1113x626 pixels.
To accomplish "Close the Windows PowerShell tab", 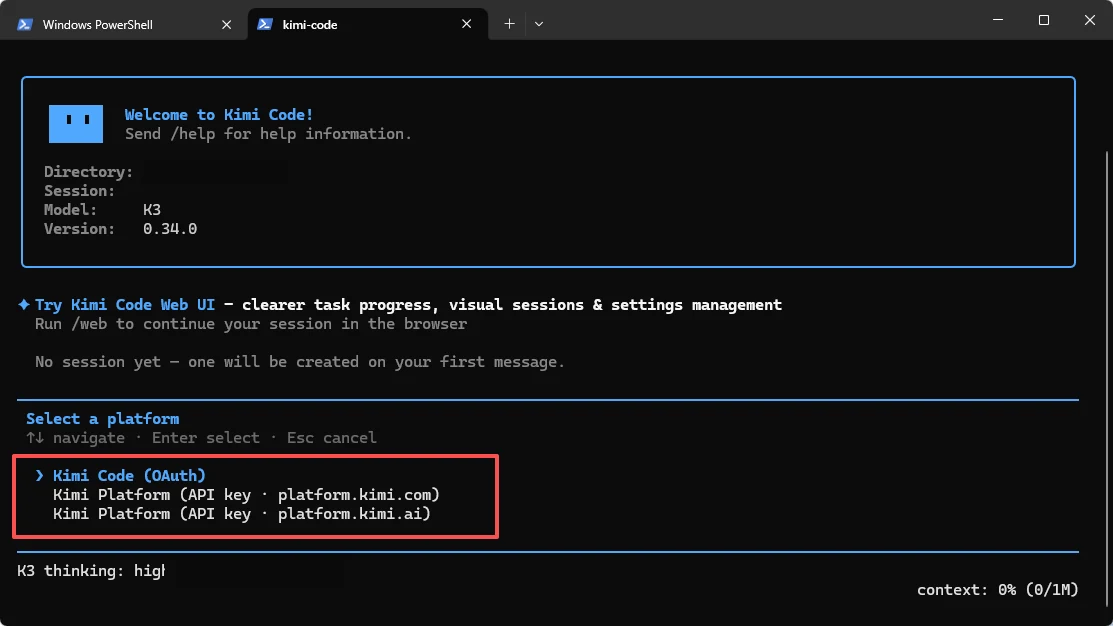I will coord(226,24).
